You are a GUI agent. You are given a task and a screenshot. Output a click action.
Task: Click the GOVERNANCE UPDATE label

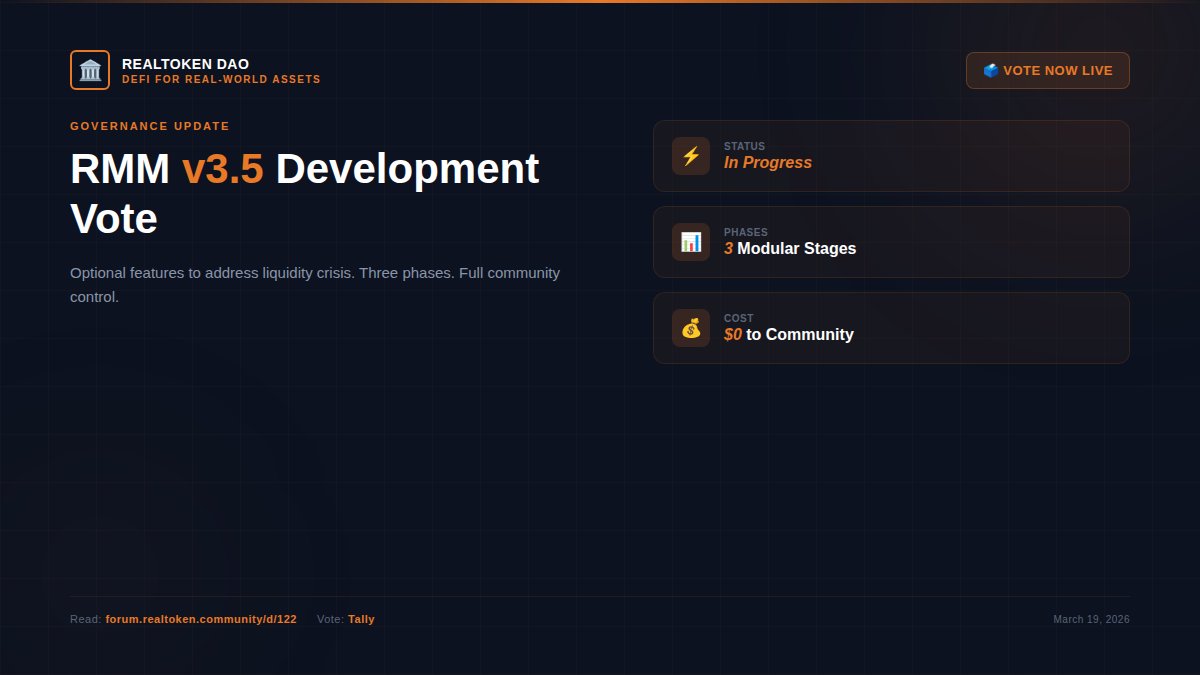point(150,126)
